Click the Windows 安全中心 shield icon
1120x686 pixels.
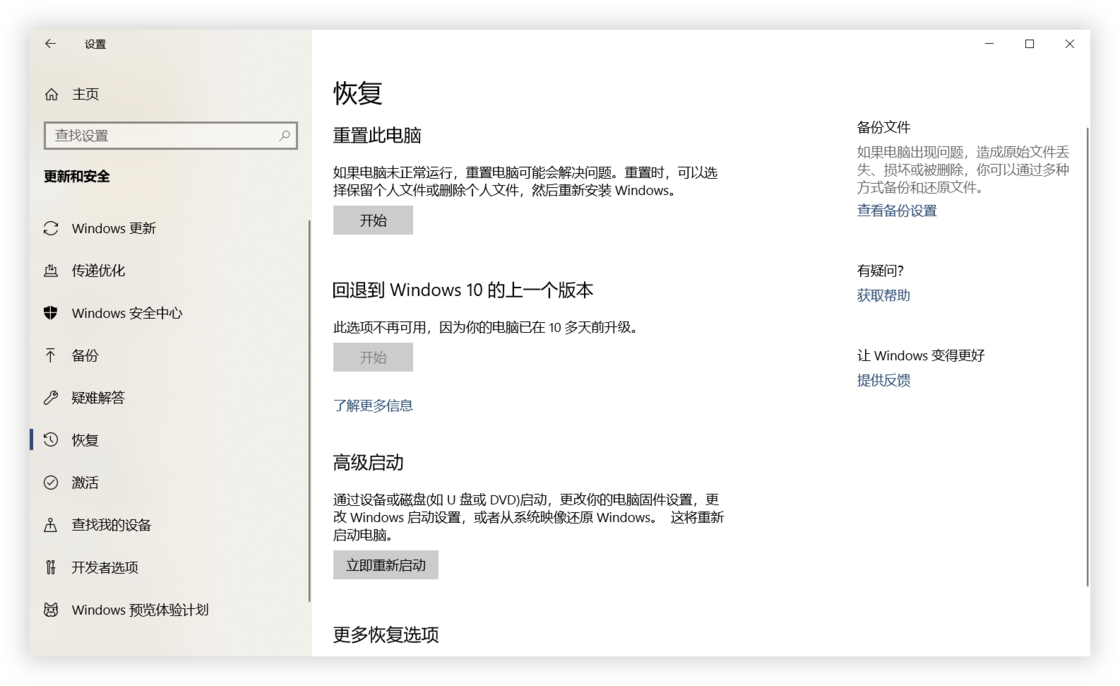(x=51, y=313)
